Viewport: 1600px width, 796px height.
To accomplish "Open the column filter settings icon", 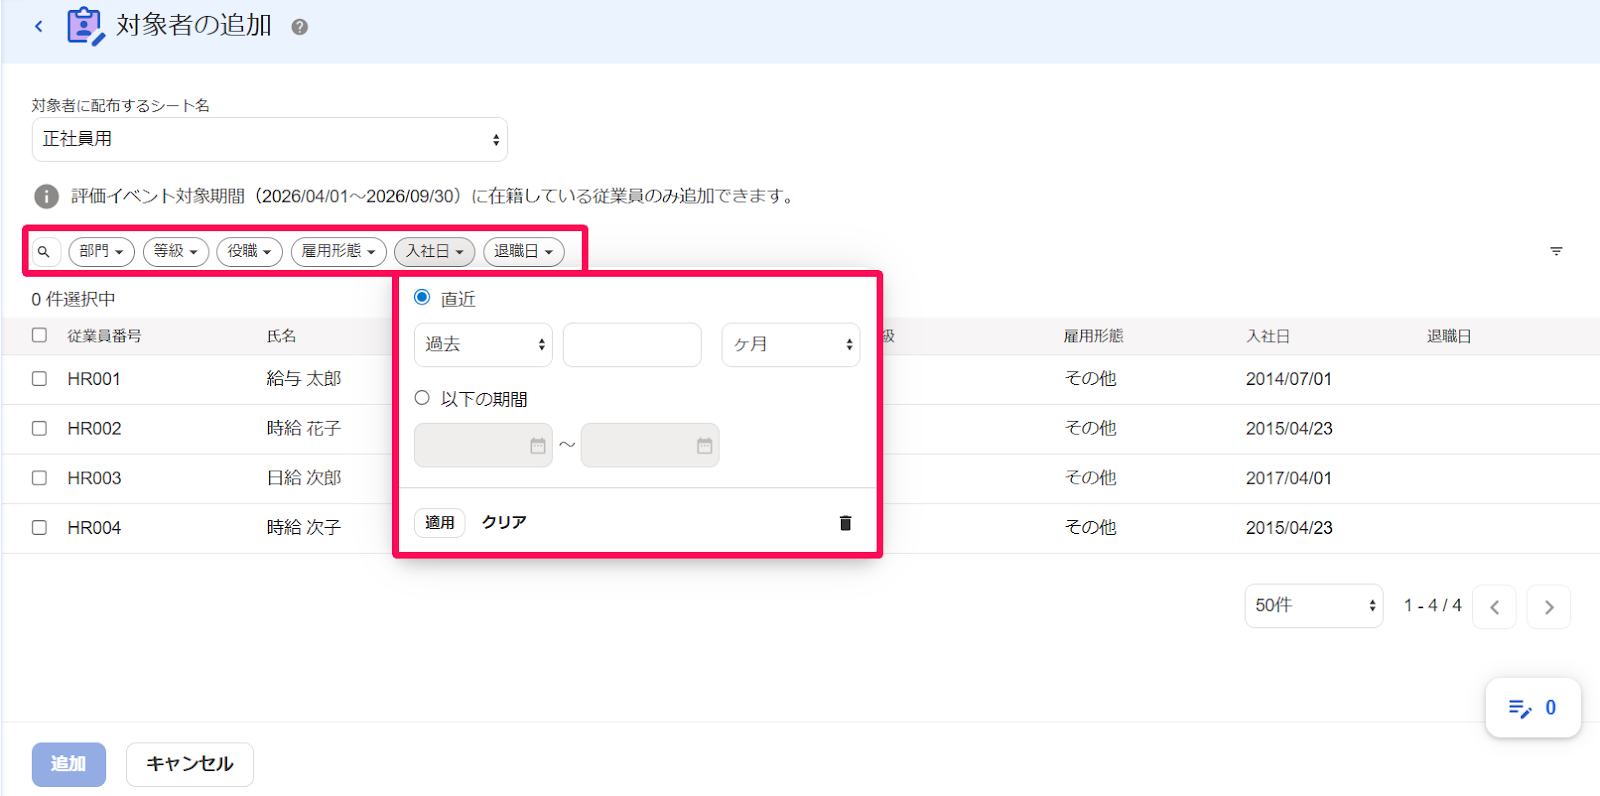I will click(x=1556, y=251).
